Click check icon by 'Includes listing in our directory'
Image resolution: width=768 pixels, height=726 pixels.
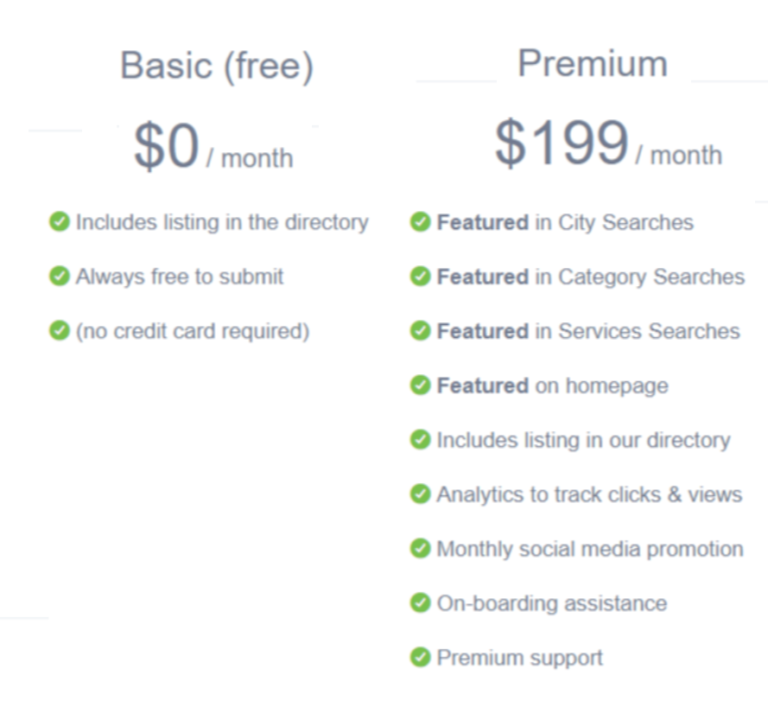coord(420,440)
